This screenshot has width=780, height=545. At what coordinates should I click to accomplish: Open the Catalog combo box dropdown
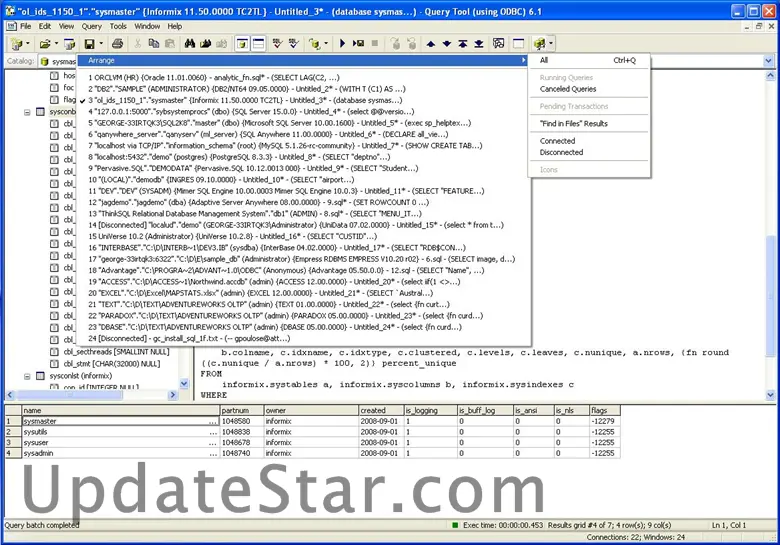[769, 61]
